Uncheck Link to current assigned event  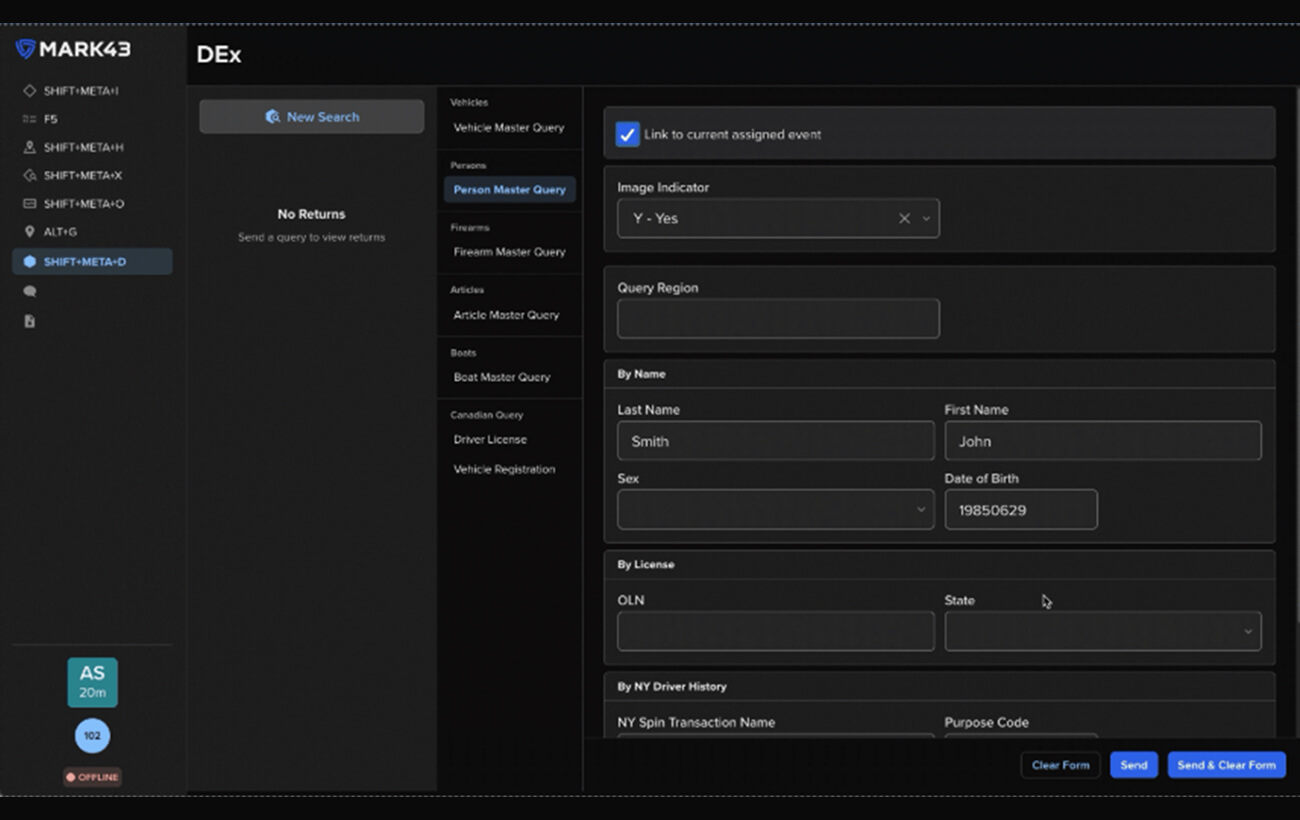[x=627, y=134]
